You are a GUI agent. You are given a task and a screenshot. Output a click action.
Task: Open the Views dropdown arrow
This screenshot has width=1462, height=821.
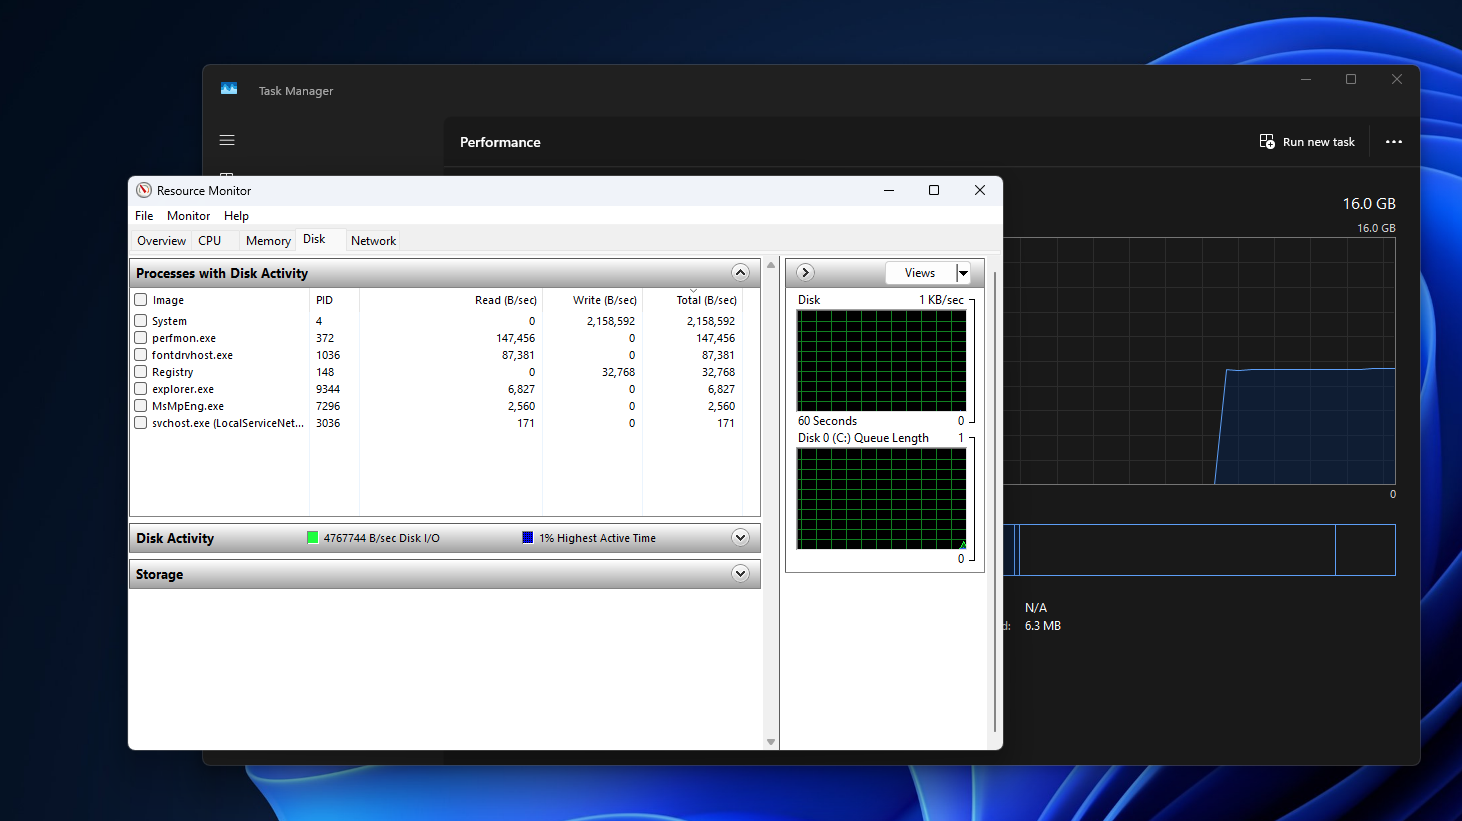(x=963, y=273)
